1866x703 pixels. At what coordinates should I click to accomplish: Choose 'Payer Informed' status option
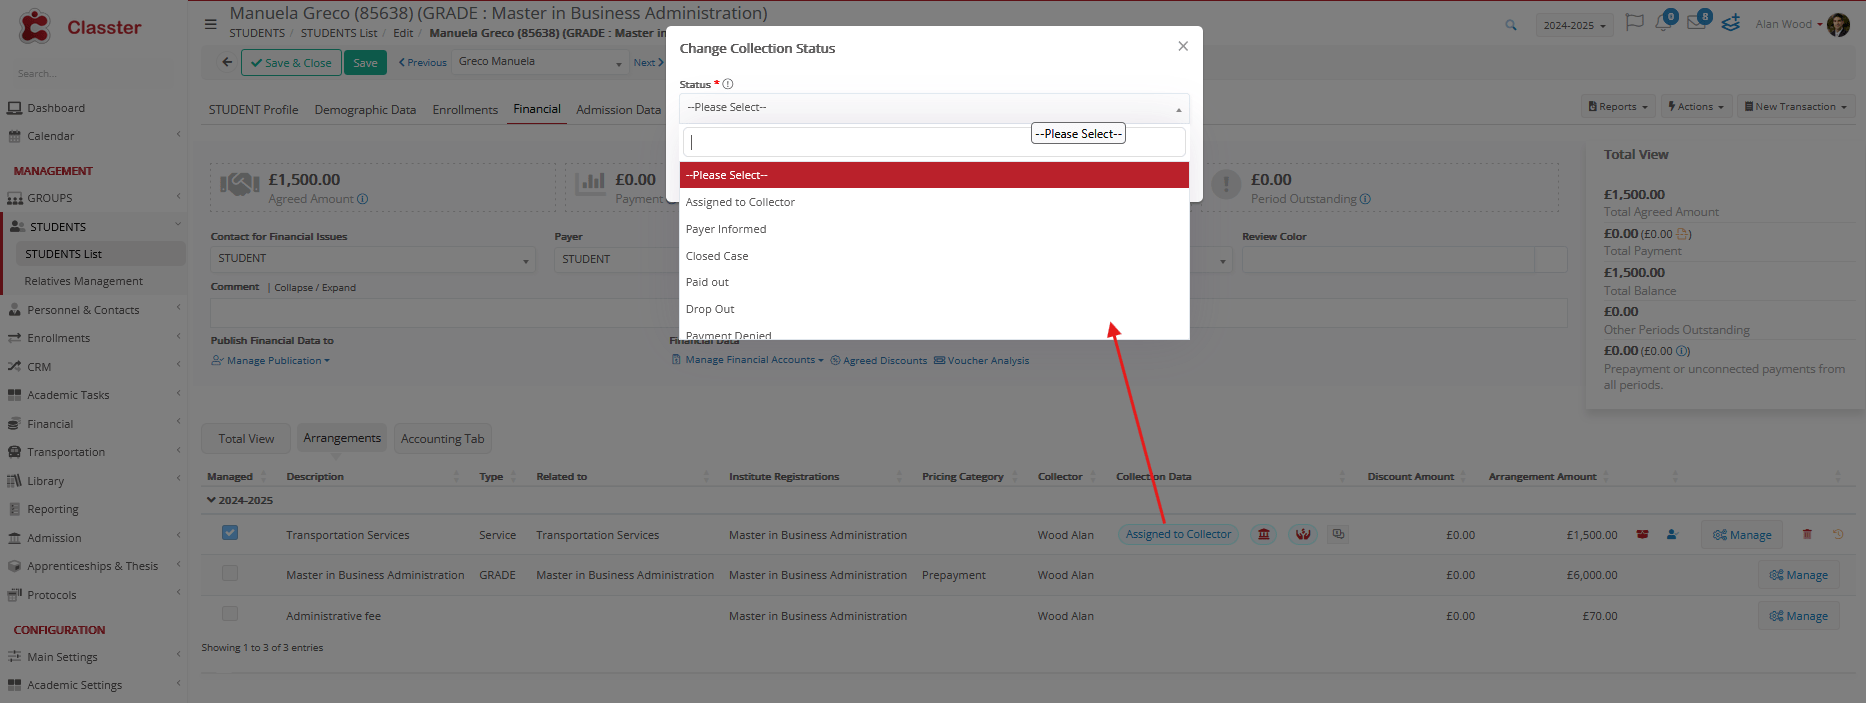point(726,229)
